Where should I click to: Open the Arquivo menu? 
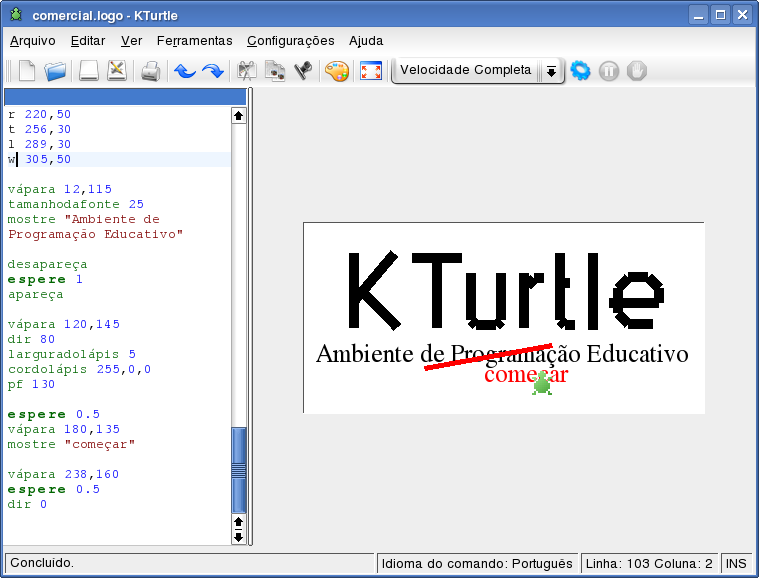tap(33, 41)
